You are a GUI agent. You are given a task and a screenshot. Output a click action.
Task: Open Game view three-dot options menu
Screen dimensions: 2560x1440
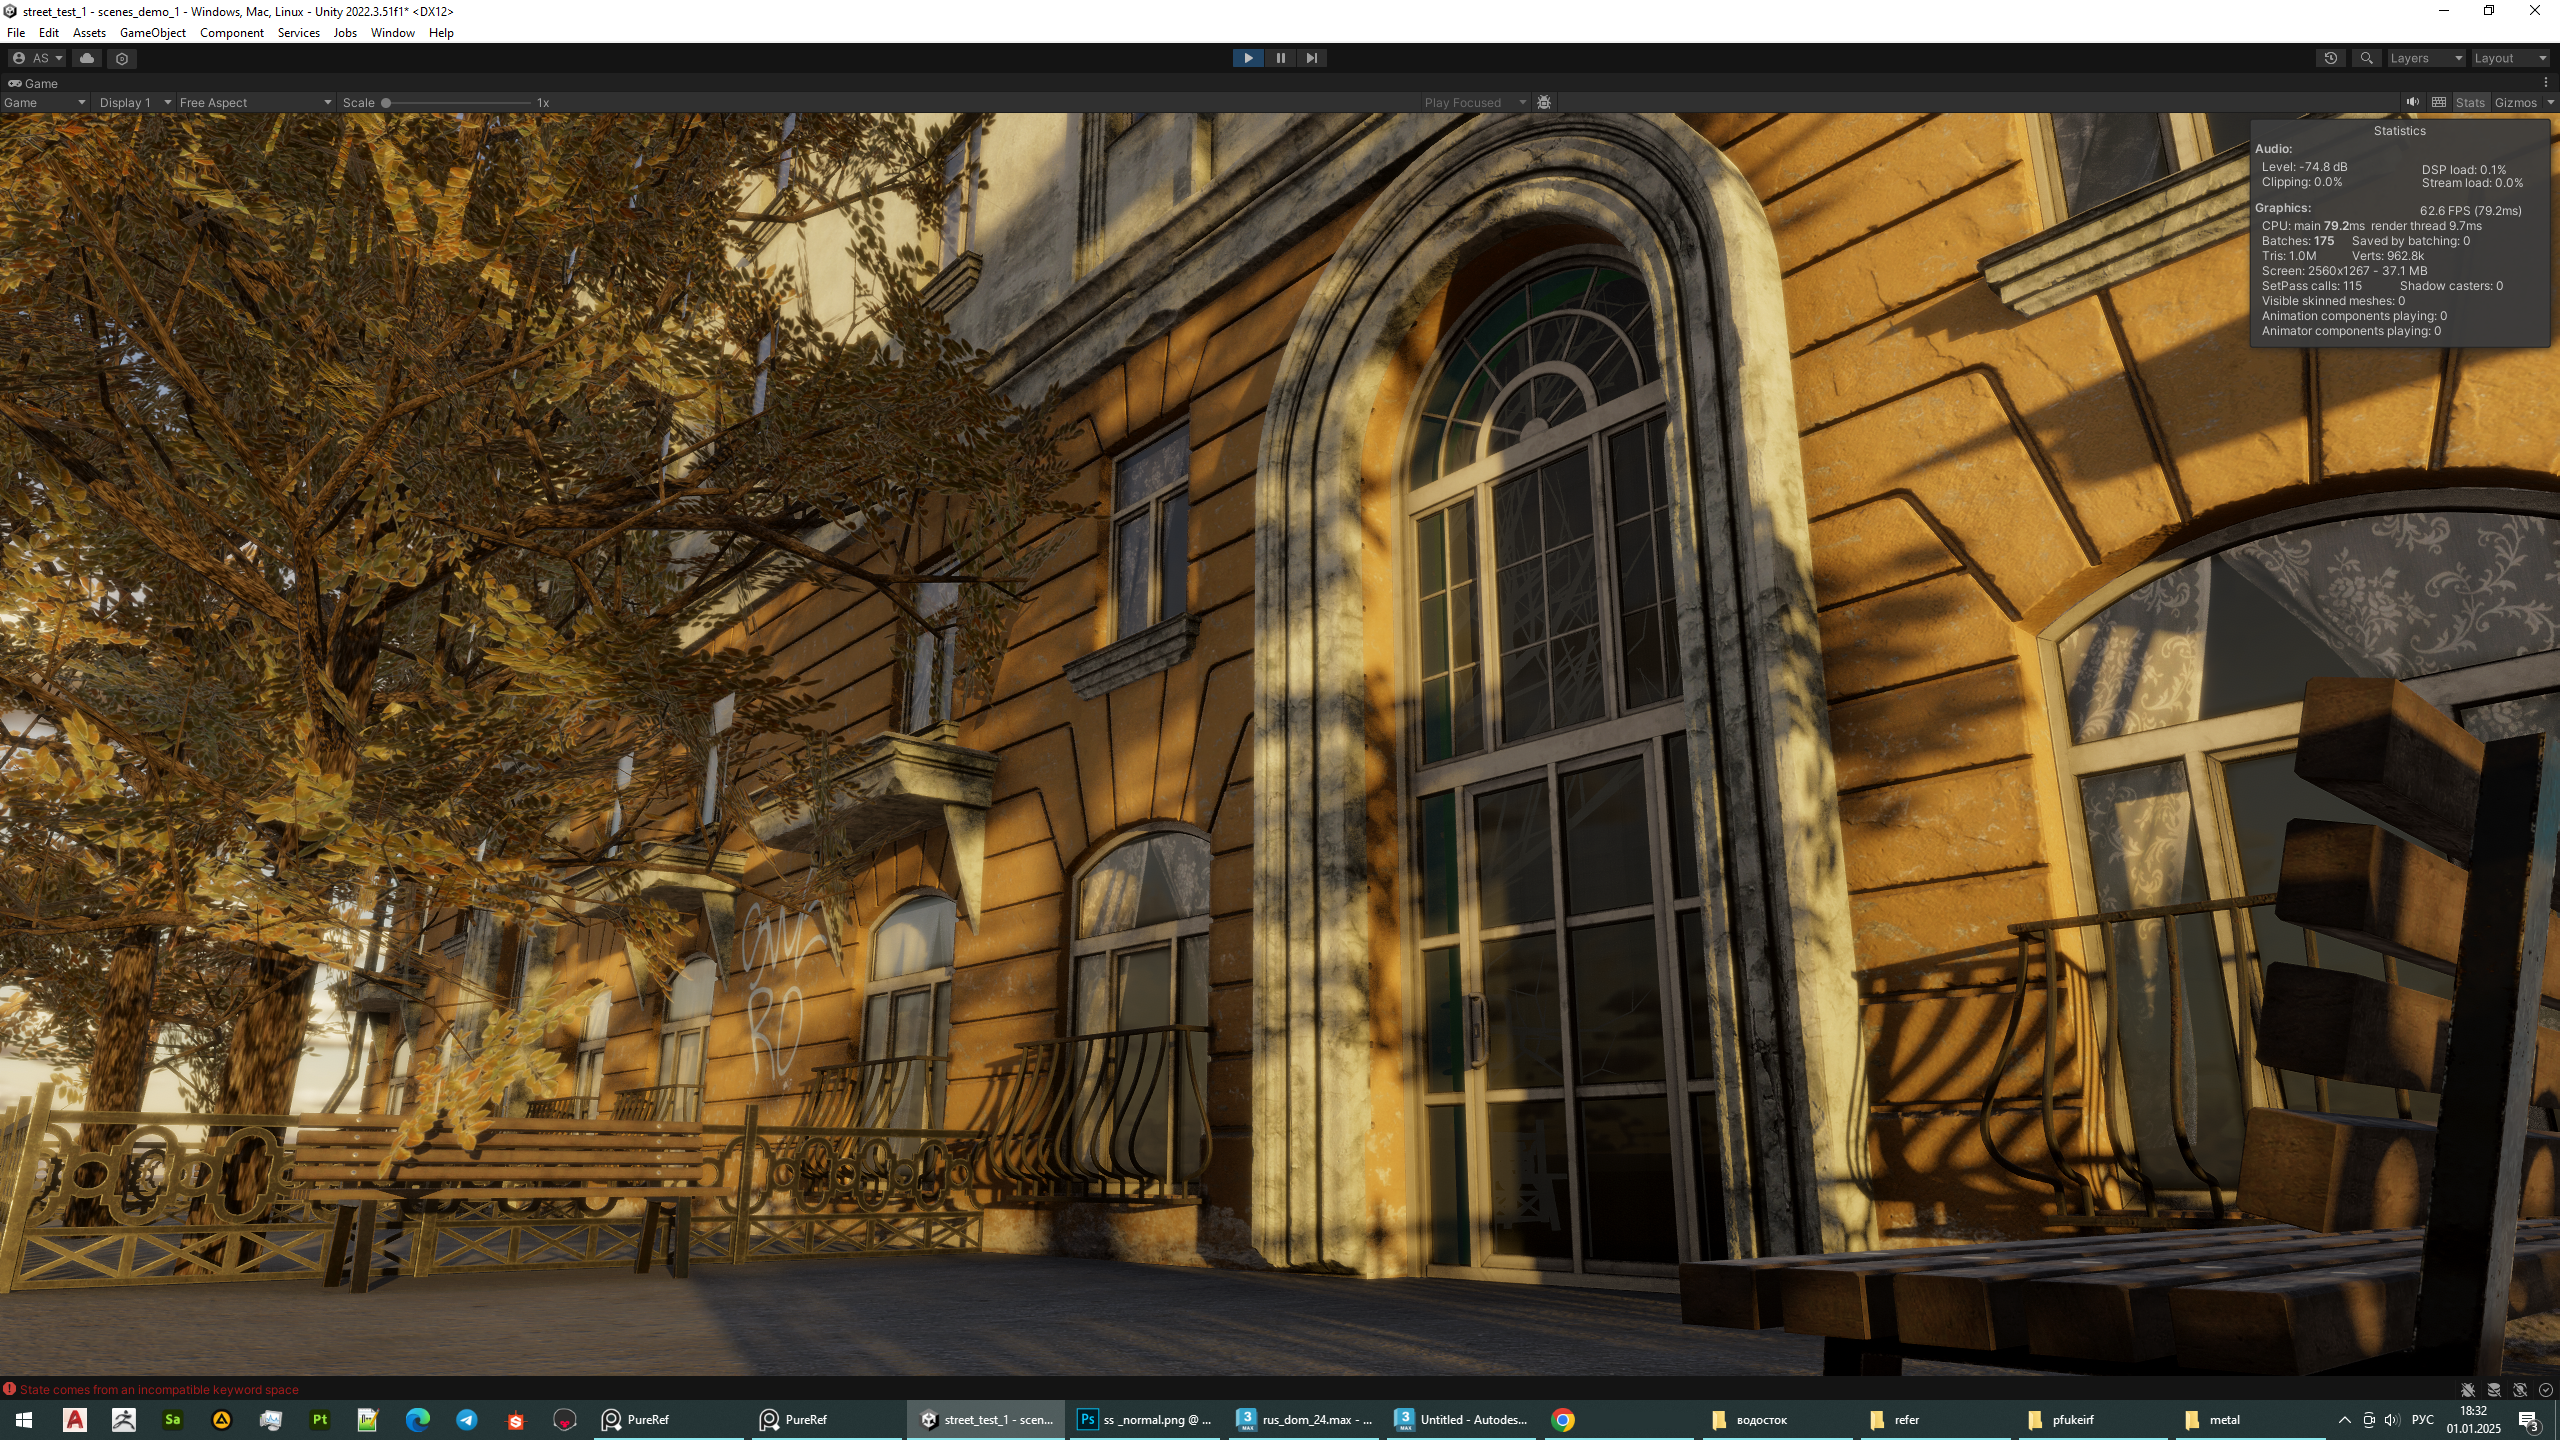(2545, 83)
